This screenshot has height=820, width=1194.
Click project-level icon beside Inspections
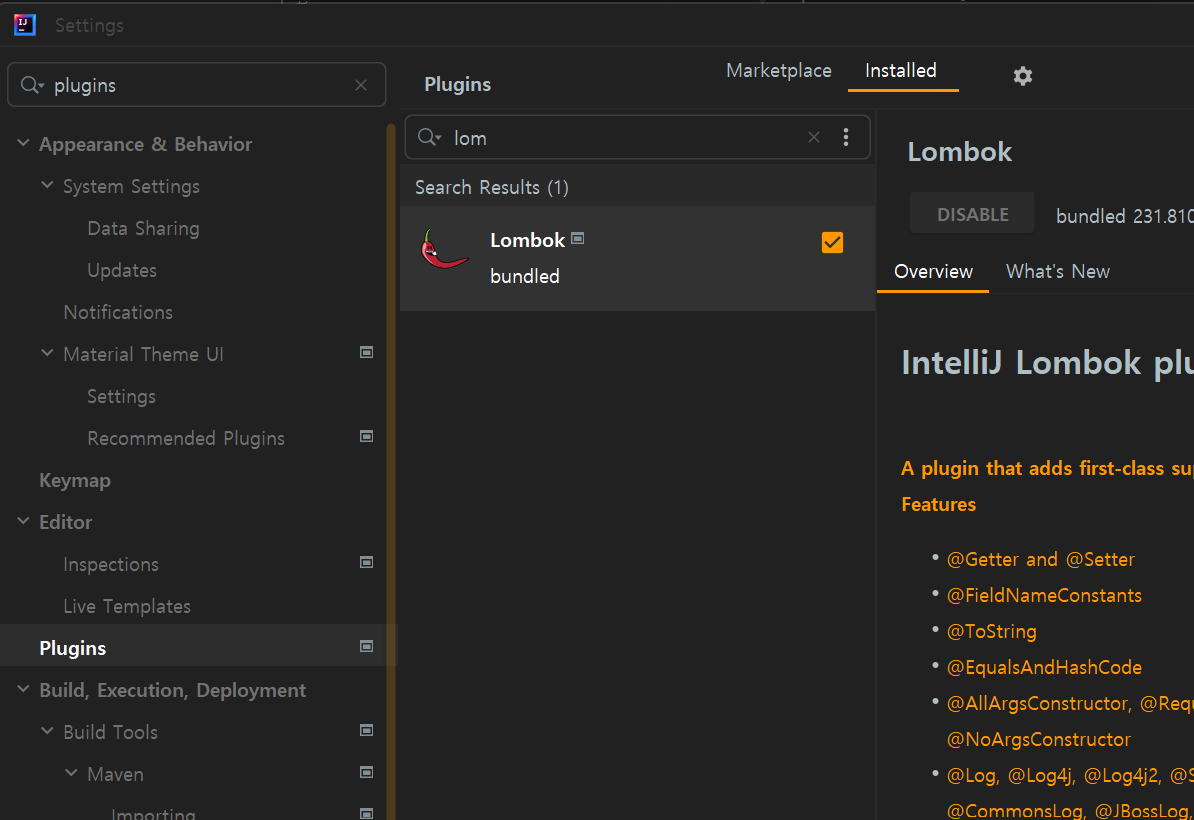366,562
